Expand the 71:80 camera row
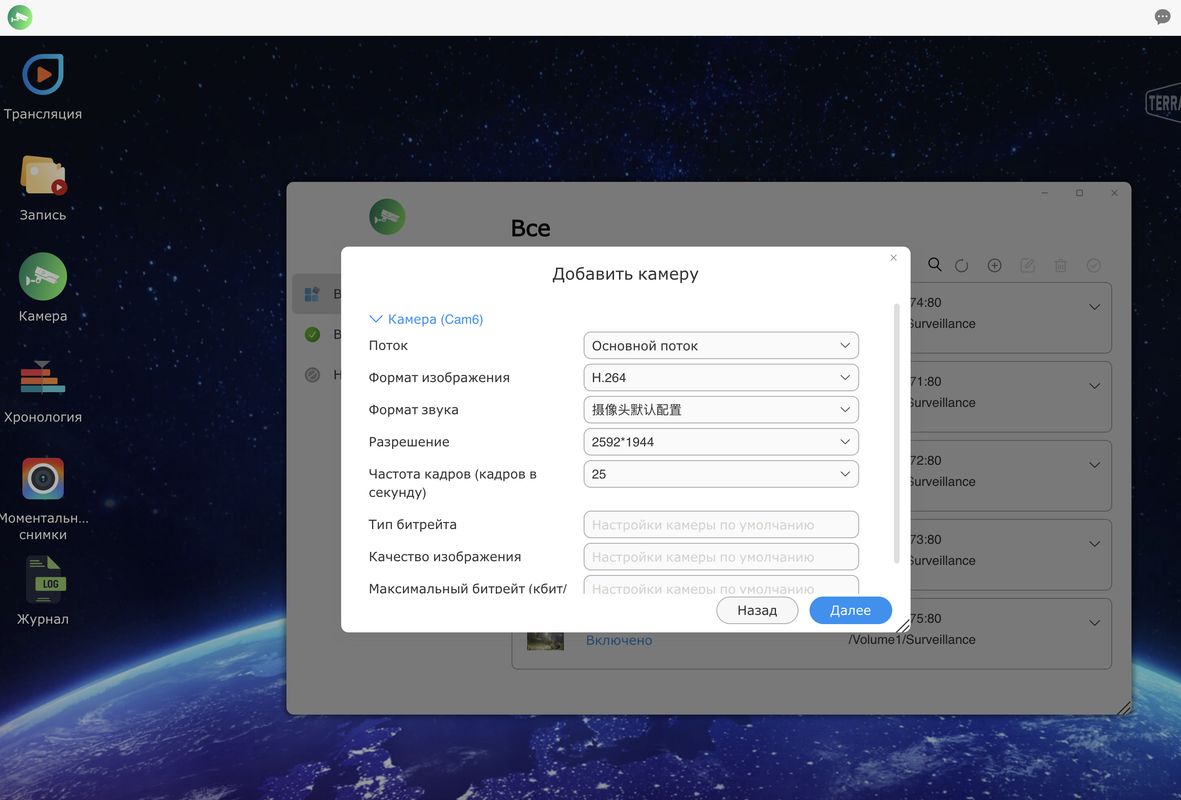The image size is (1181, 800). [1094, 386]
